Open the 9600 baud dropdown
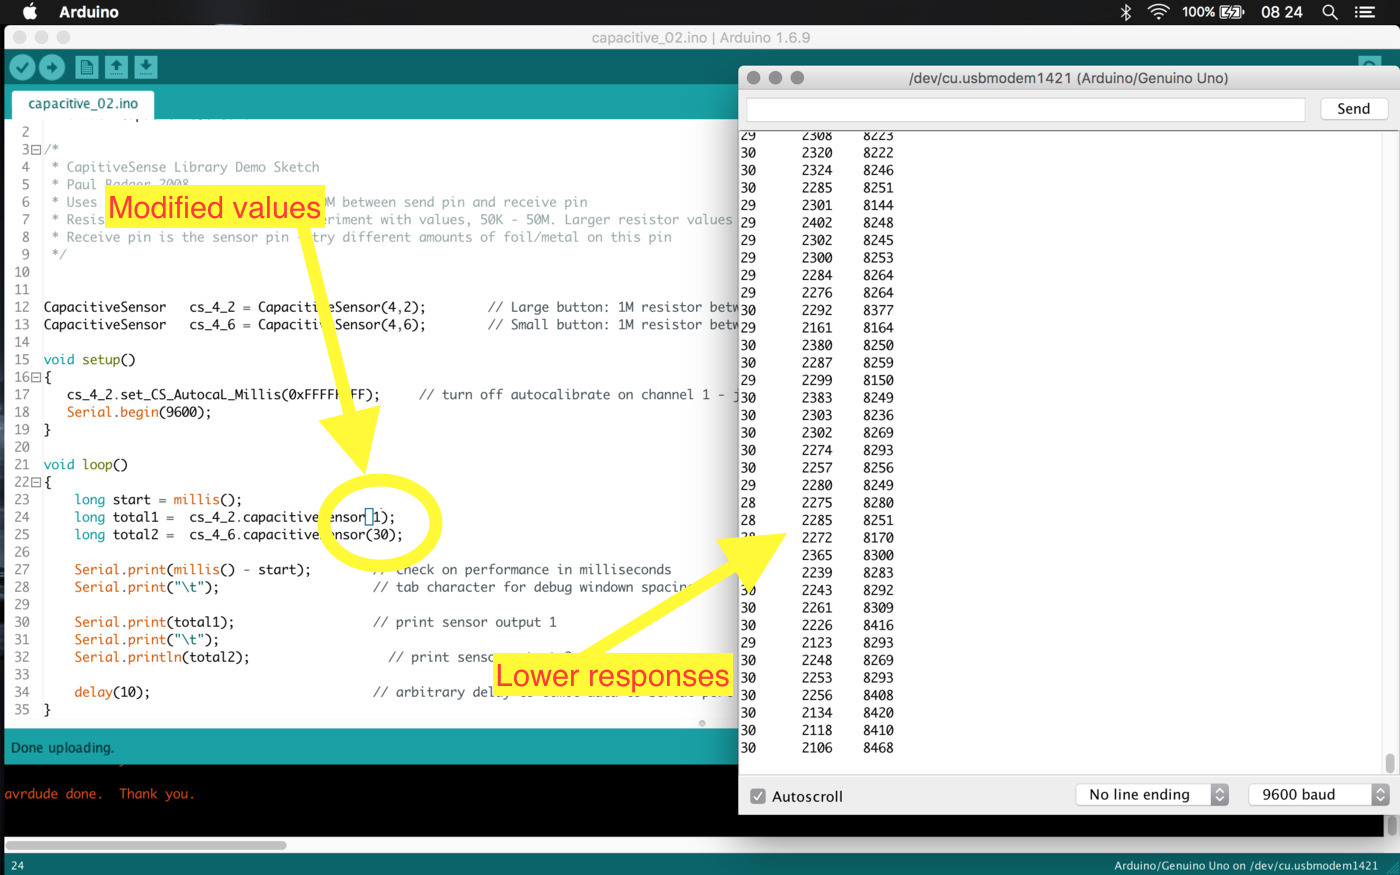 [1319, 794]
